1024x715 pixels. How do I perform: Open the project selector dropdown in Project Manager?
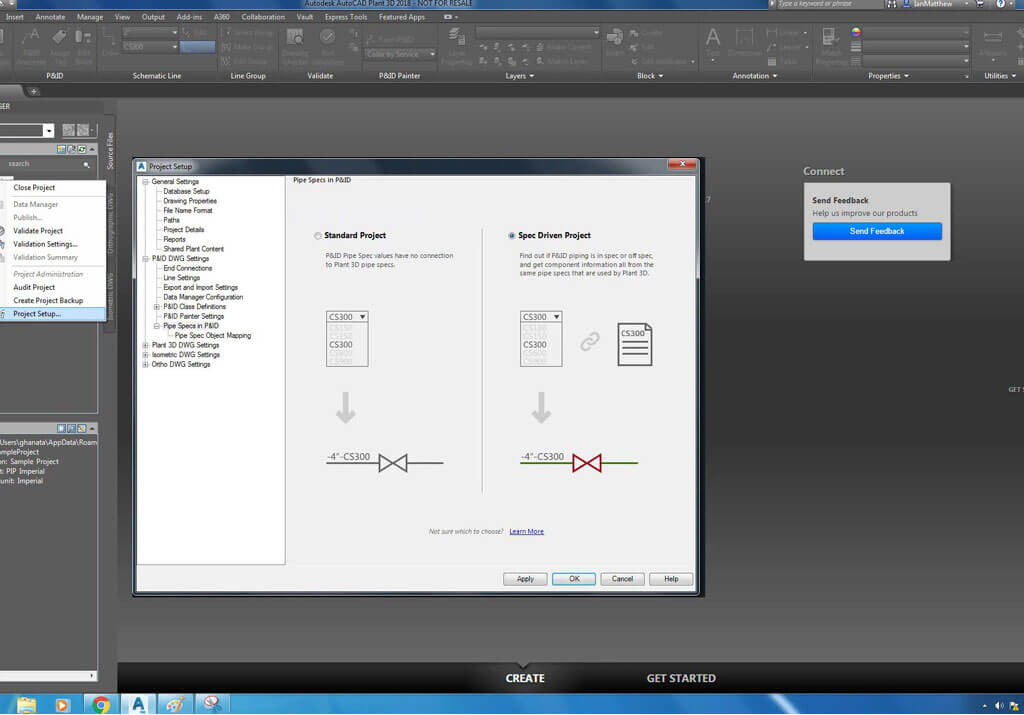pyautogui.click(x=48, y=131)
